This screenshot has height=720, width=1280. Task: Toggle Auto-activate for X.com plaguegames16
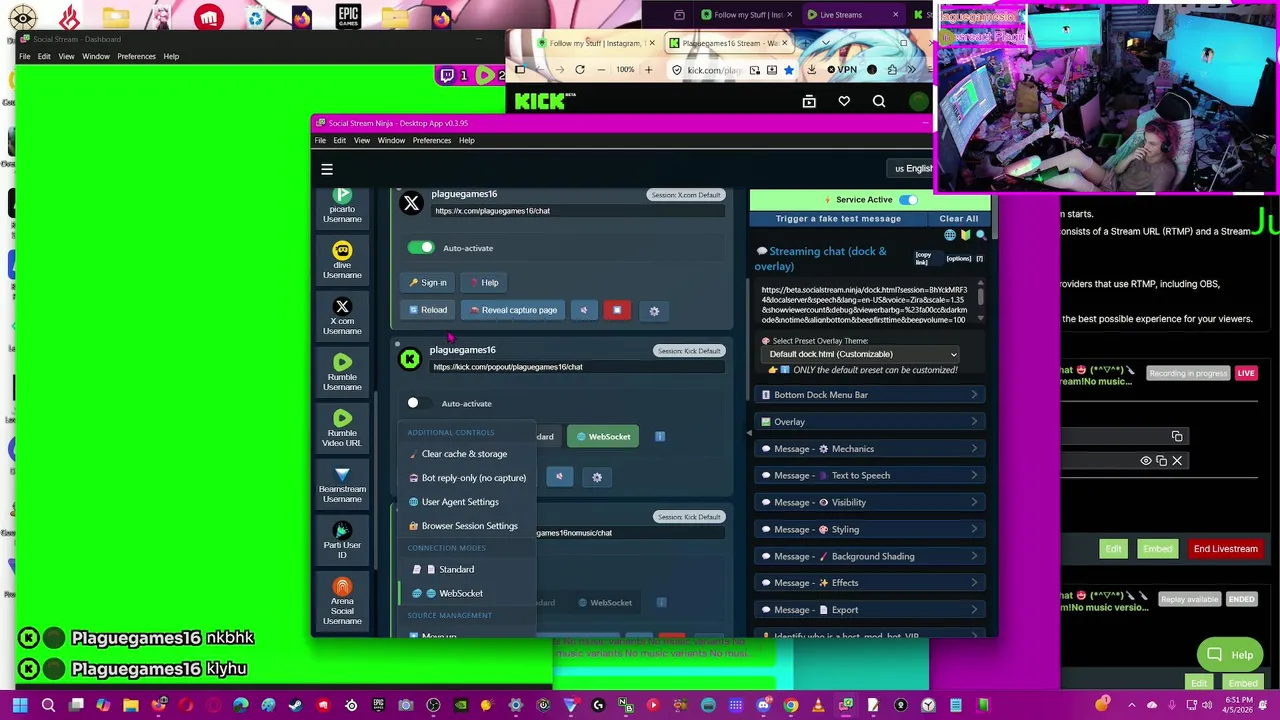coord(421,248)
